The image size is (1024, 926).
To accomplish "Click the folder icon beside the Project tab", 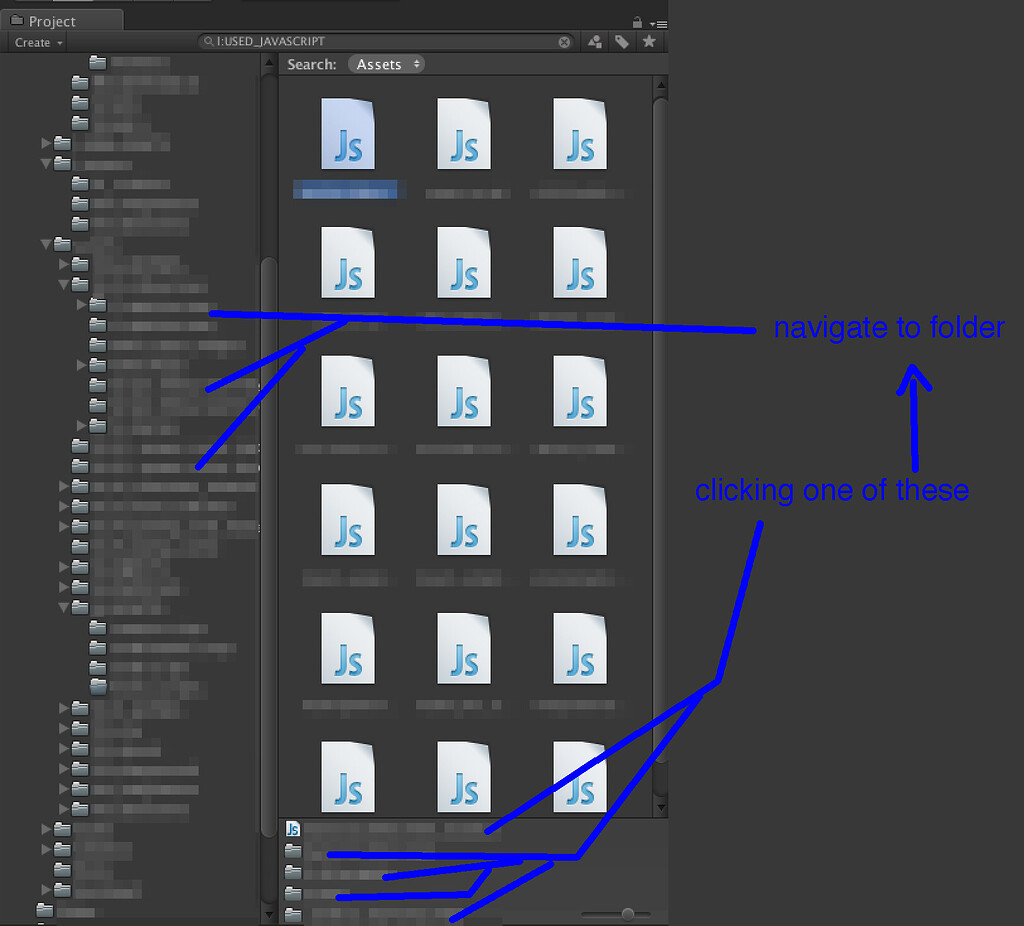I will pos(19,19).
